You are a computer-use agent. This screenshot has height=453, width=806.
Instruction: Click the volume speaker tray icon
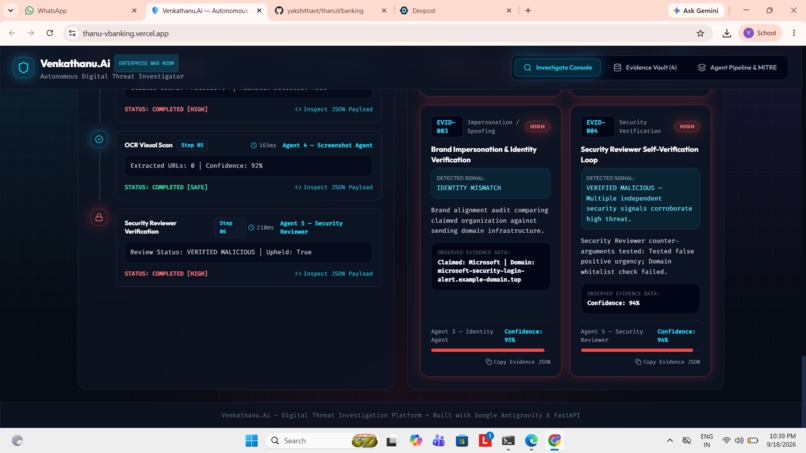pos(739,441)
